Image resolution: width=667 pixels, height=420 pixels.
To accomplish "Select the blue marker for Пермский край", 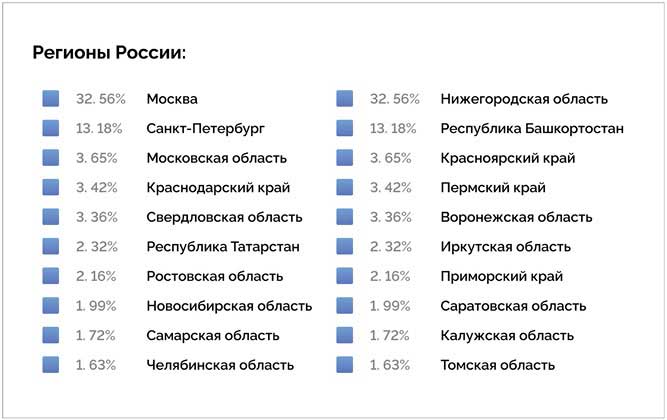I will [345, 188].
